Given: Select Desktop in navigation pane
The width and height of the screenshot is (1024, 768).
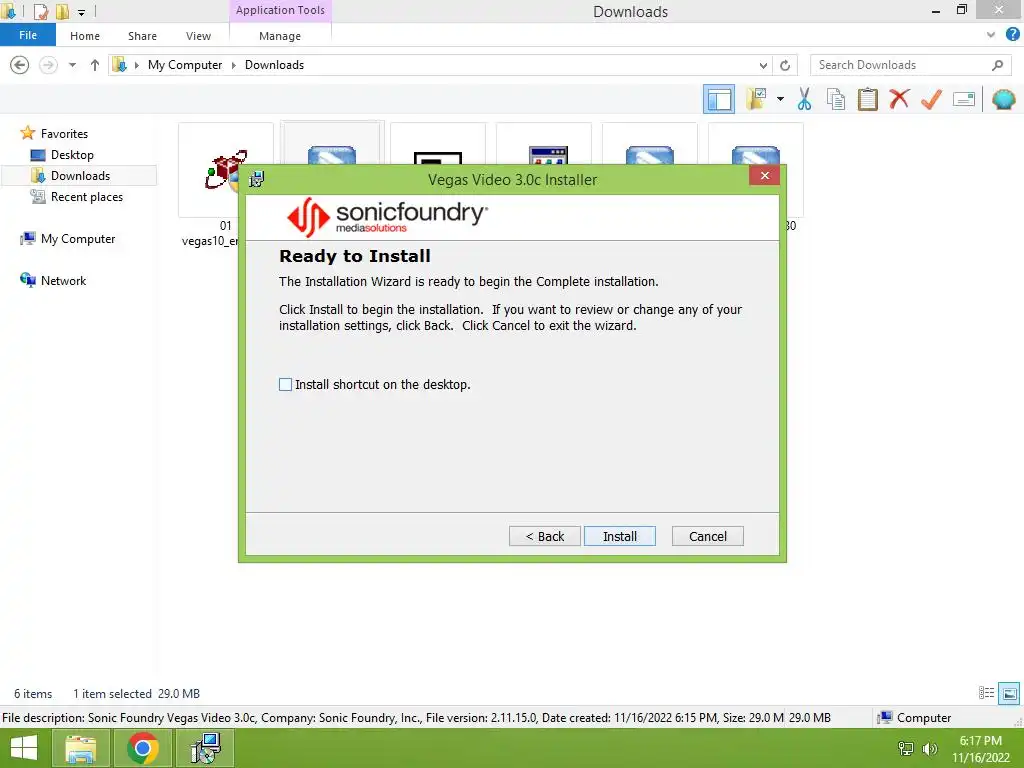Looking at the screenshot, I should (72, 155).
